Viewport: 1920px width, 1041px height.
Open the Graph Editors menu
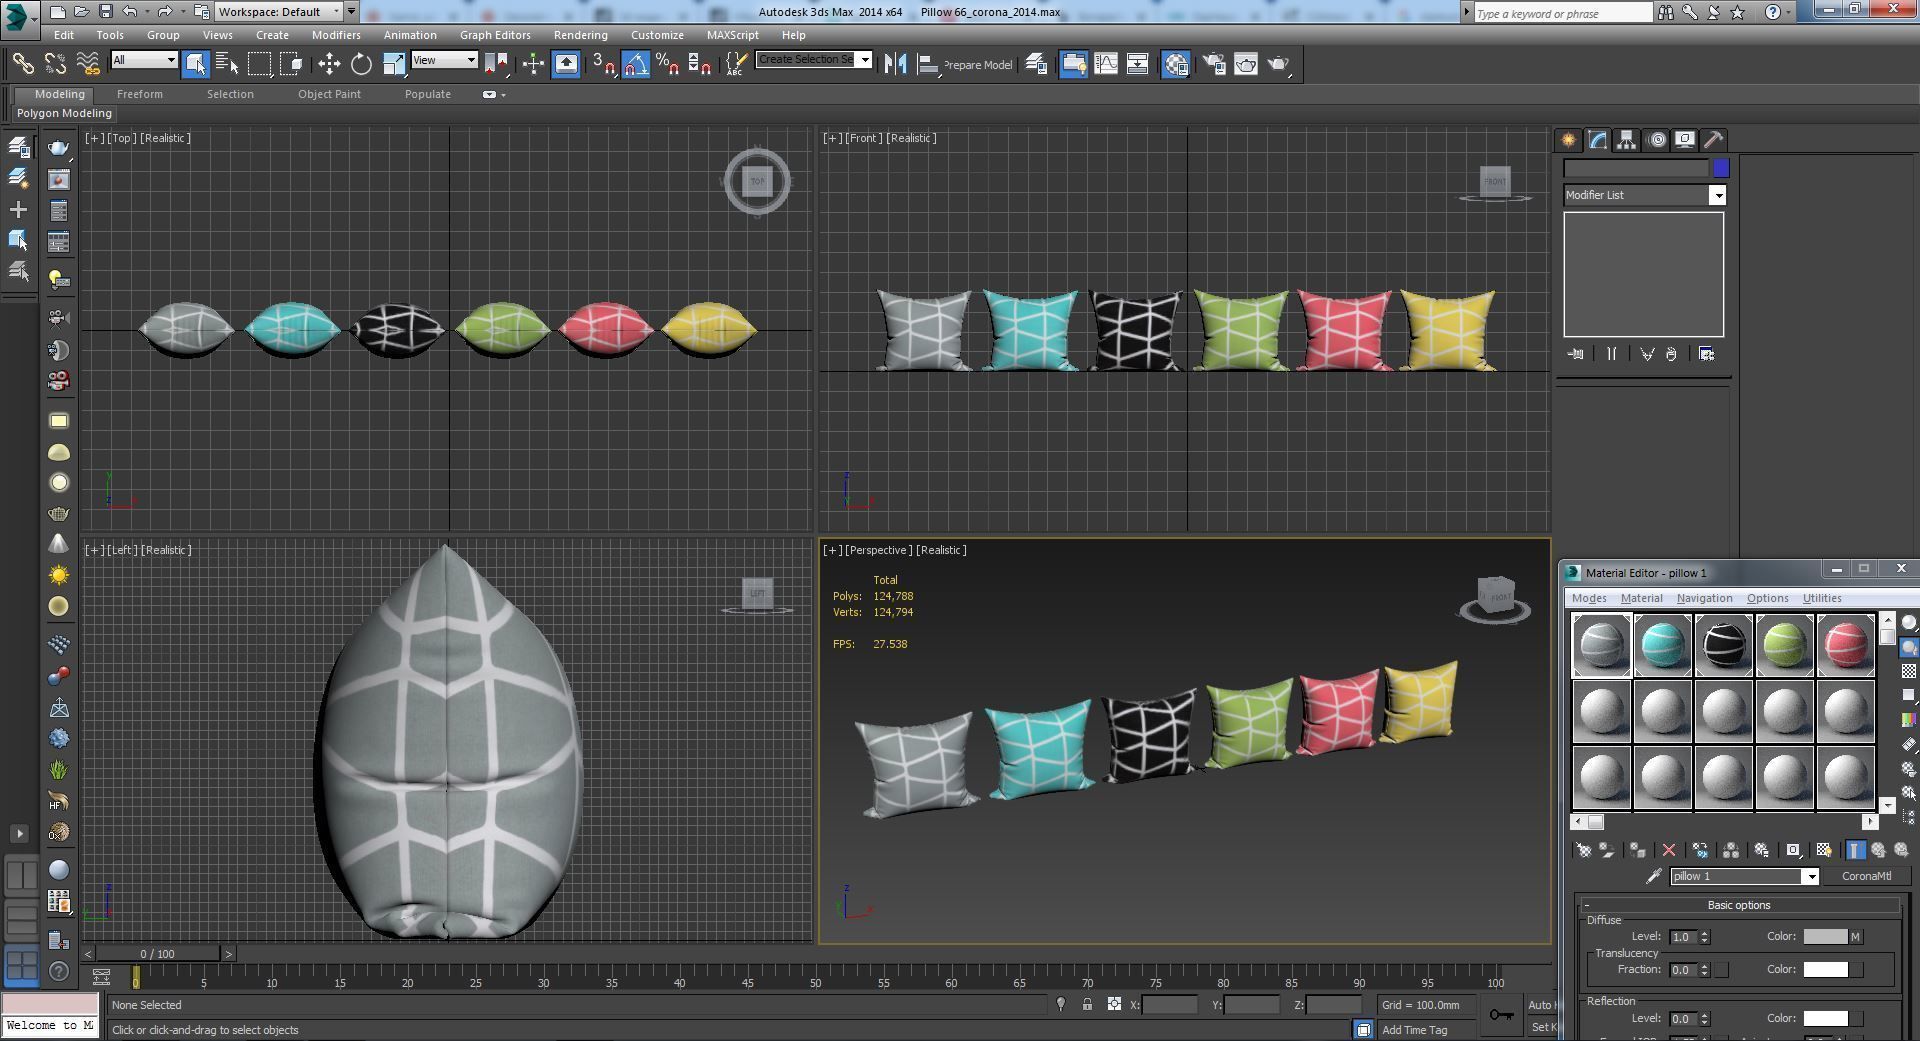(495, 35)
